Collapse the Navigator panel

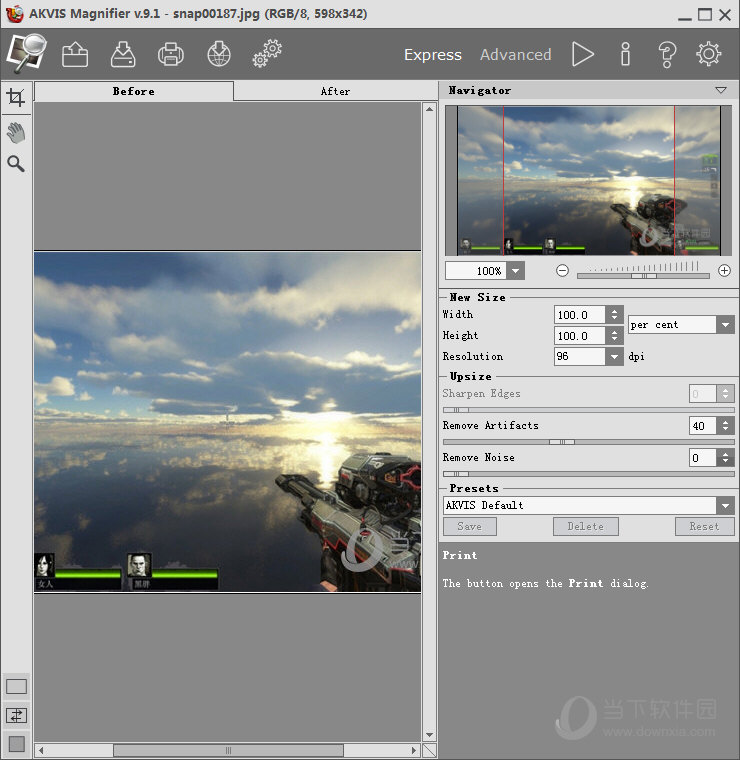click(x=721, y=90)
